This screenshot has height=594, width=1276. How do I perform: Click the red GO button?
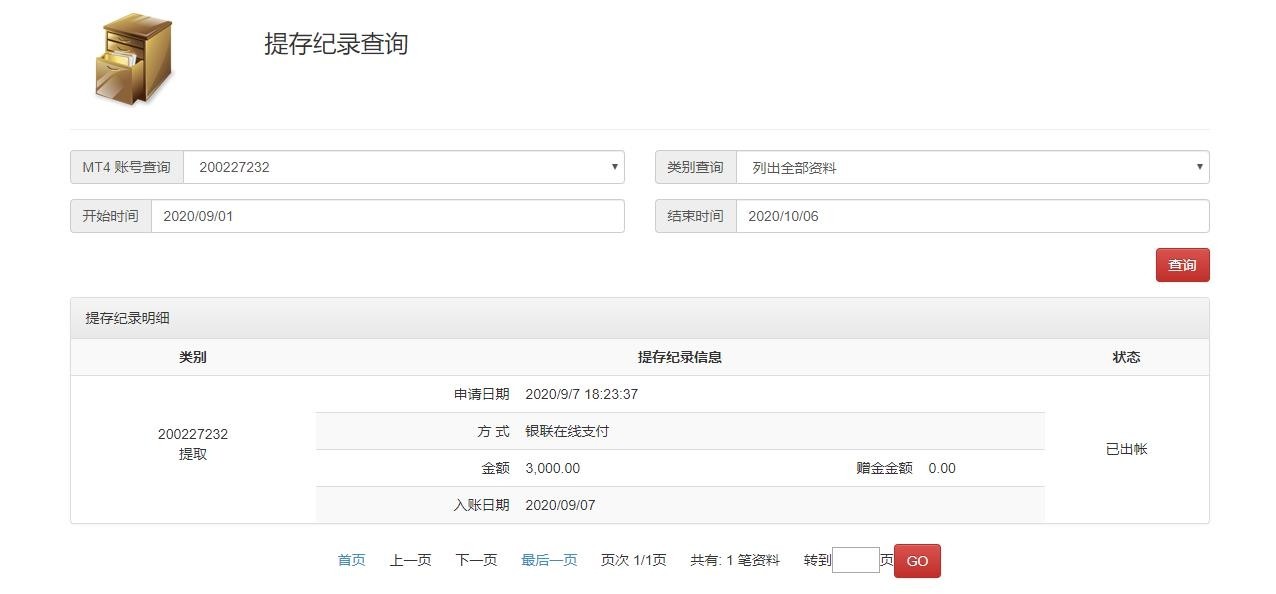917,561
